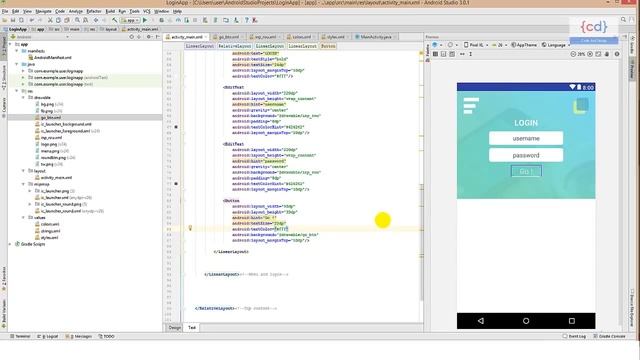This screenshot has width=640, height=360.
Task: Click the preview settings gear icon
Action: (617, 54)
